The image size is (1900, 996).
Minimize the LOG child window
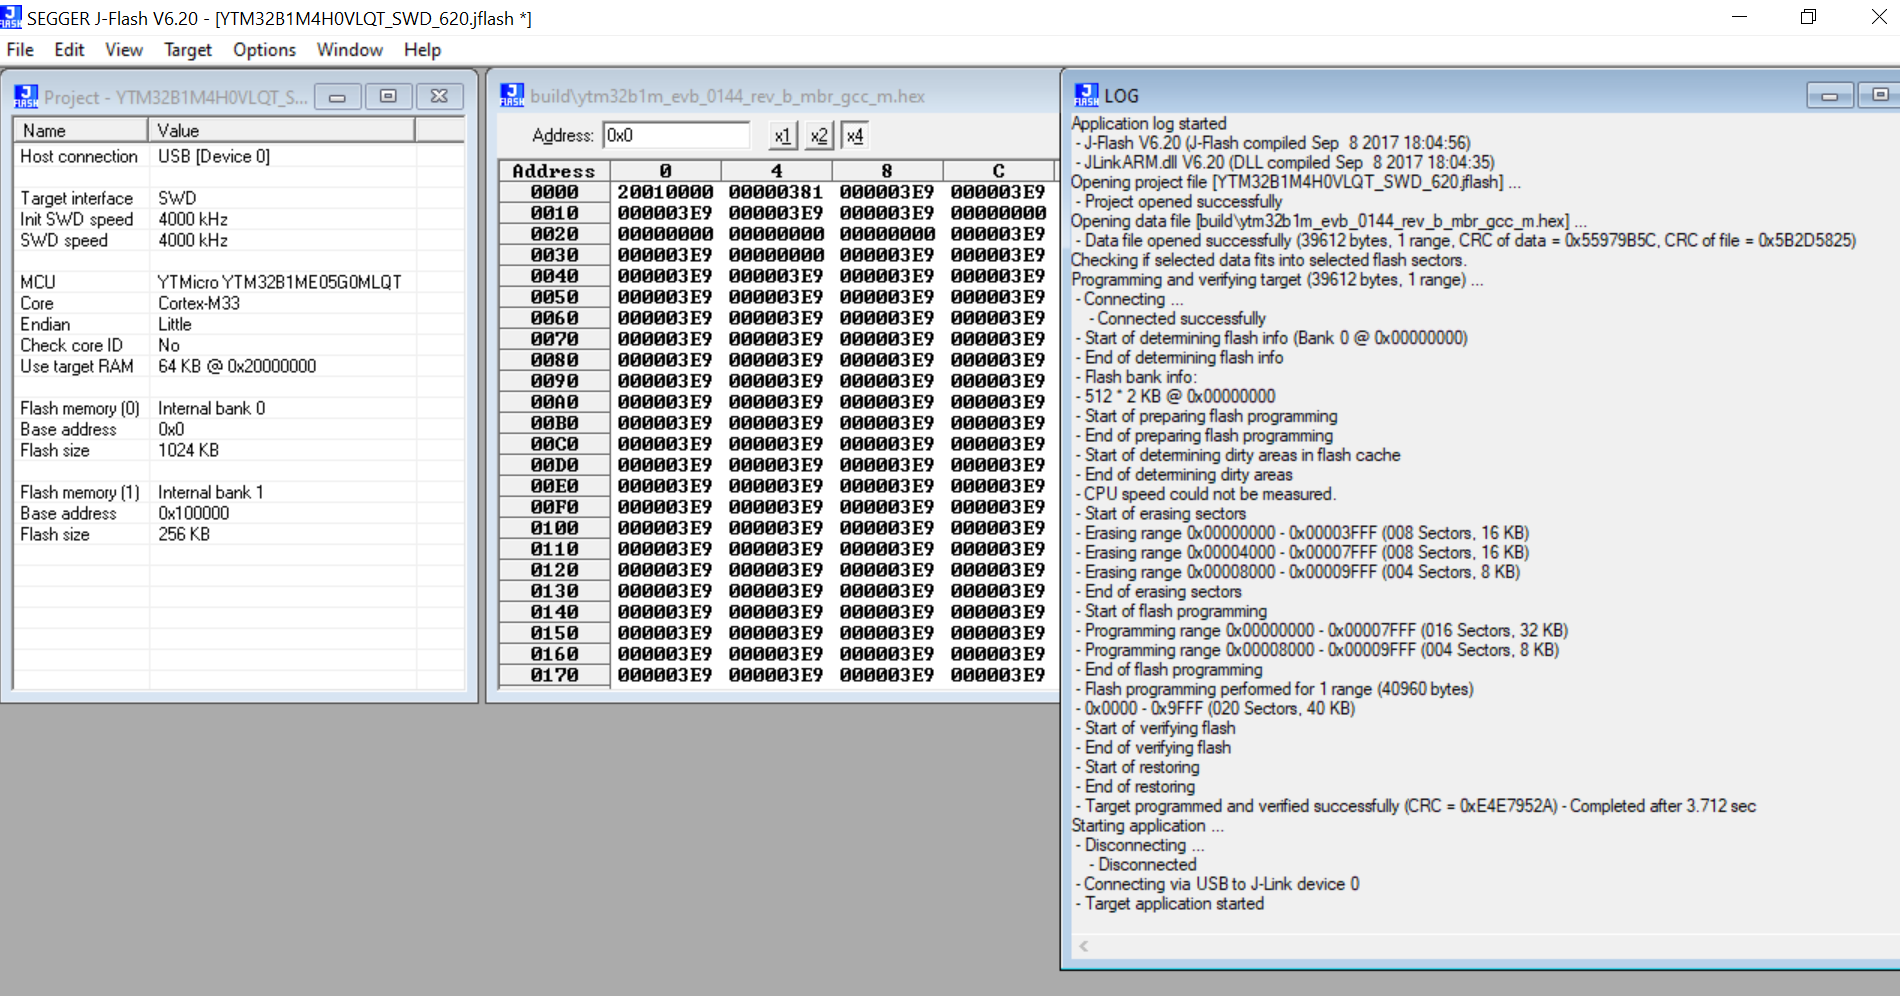(x=1830, y=95)
